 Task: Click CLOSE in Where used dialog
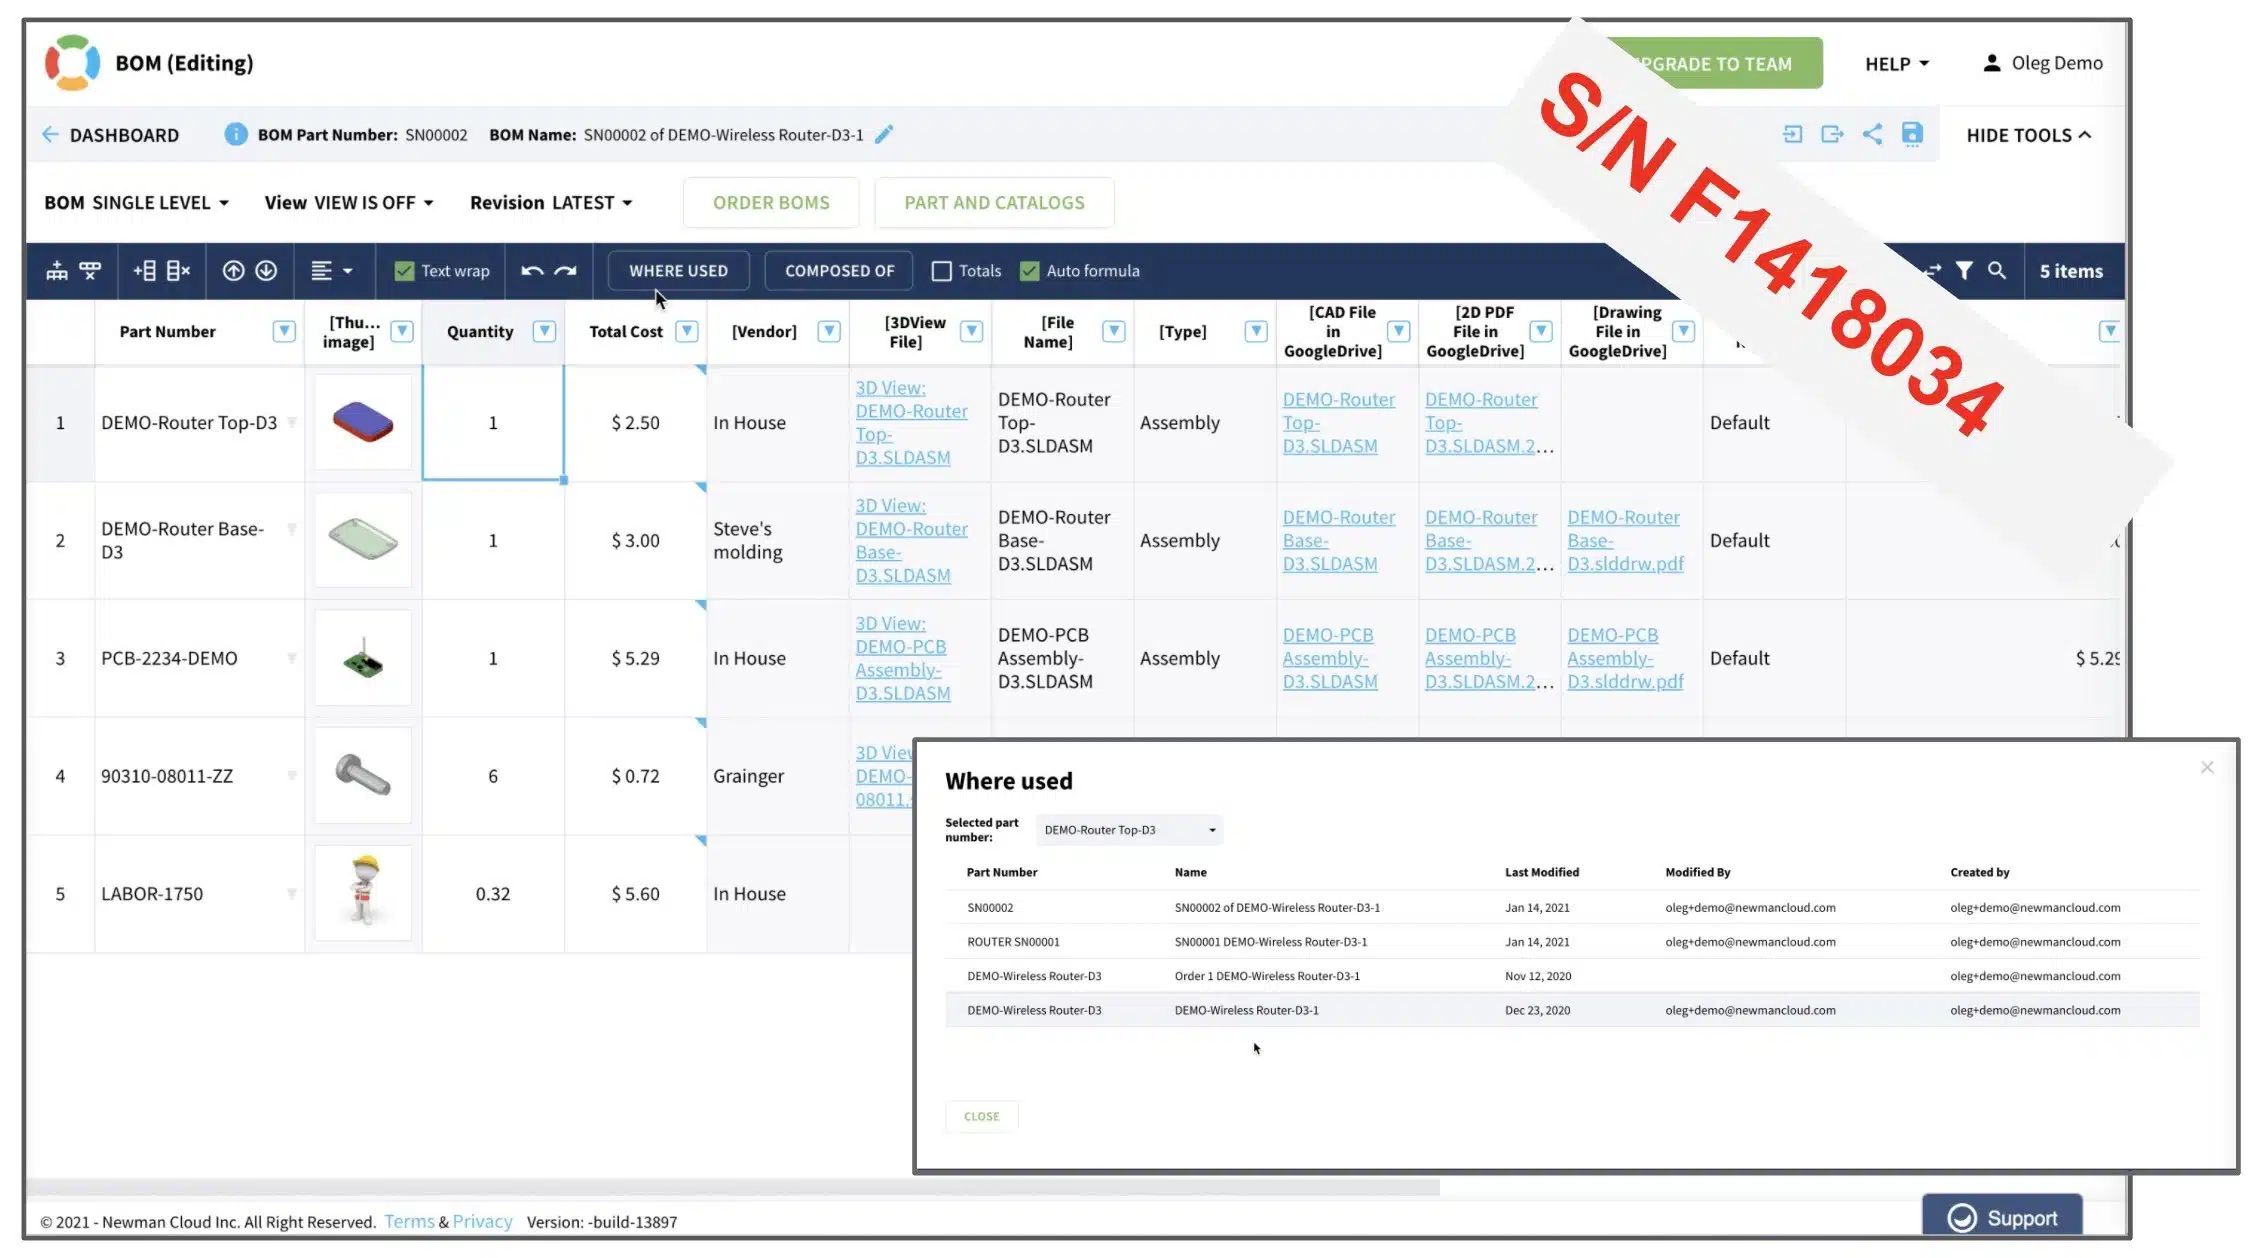pos(981,1116)
